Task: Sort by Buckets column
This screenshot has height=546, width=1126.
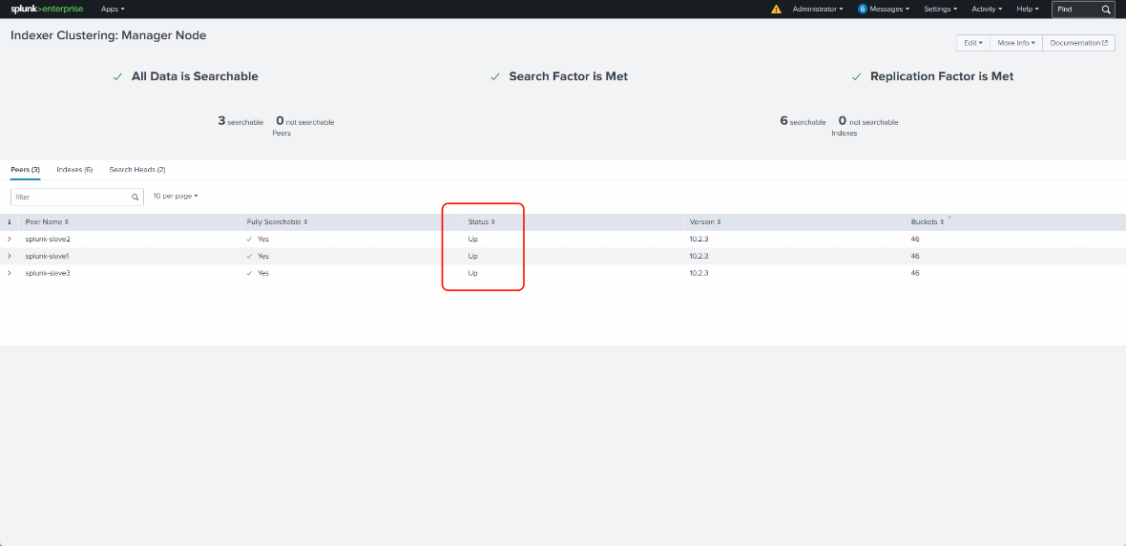Action: point(928,222)
